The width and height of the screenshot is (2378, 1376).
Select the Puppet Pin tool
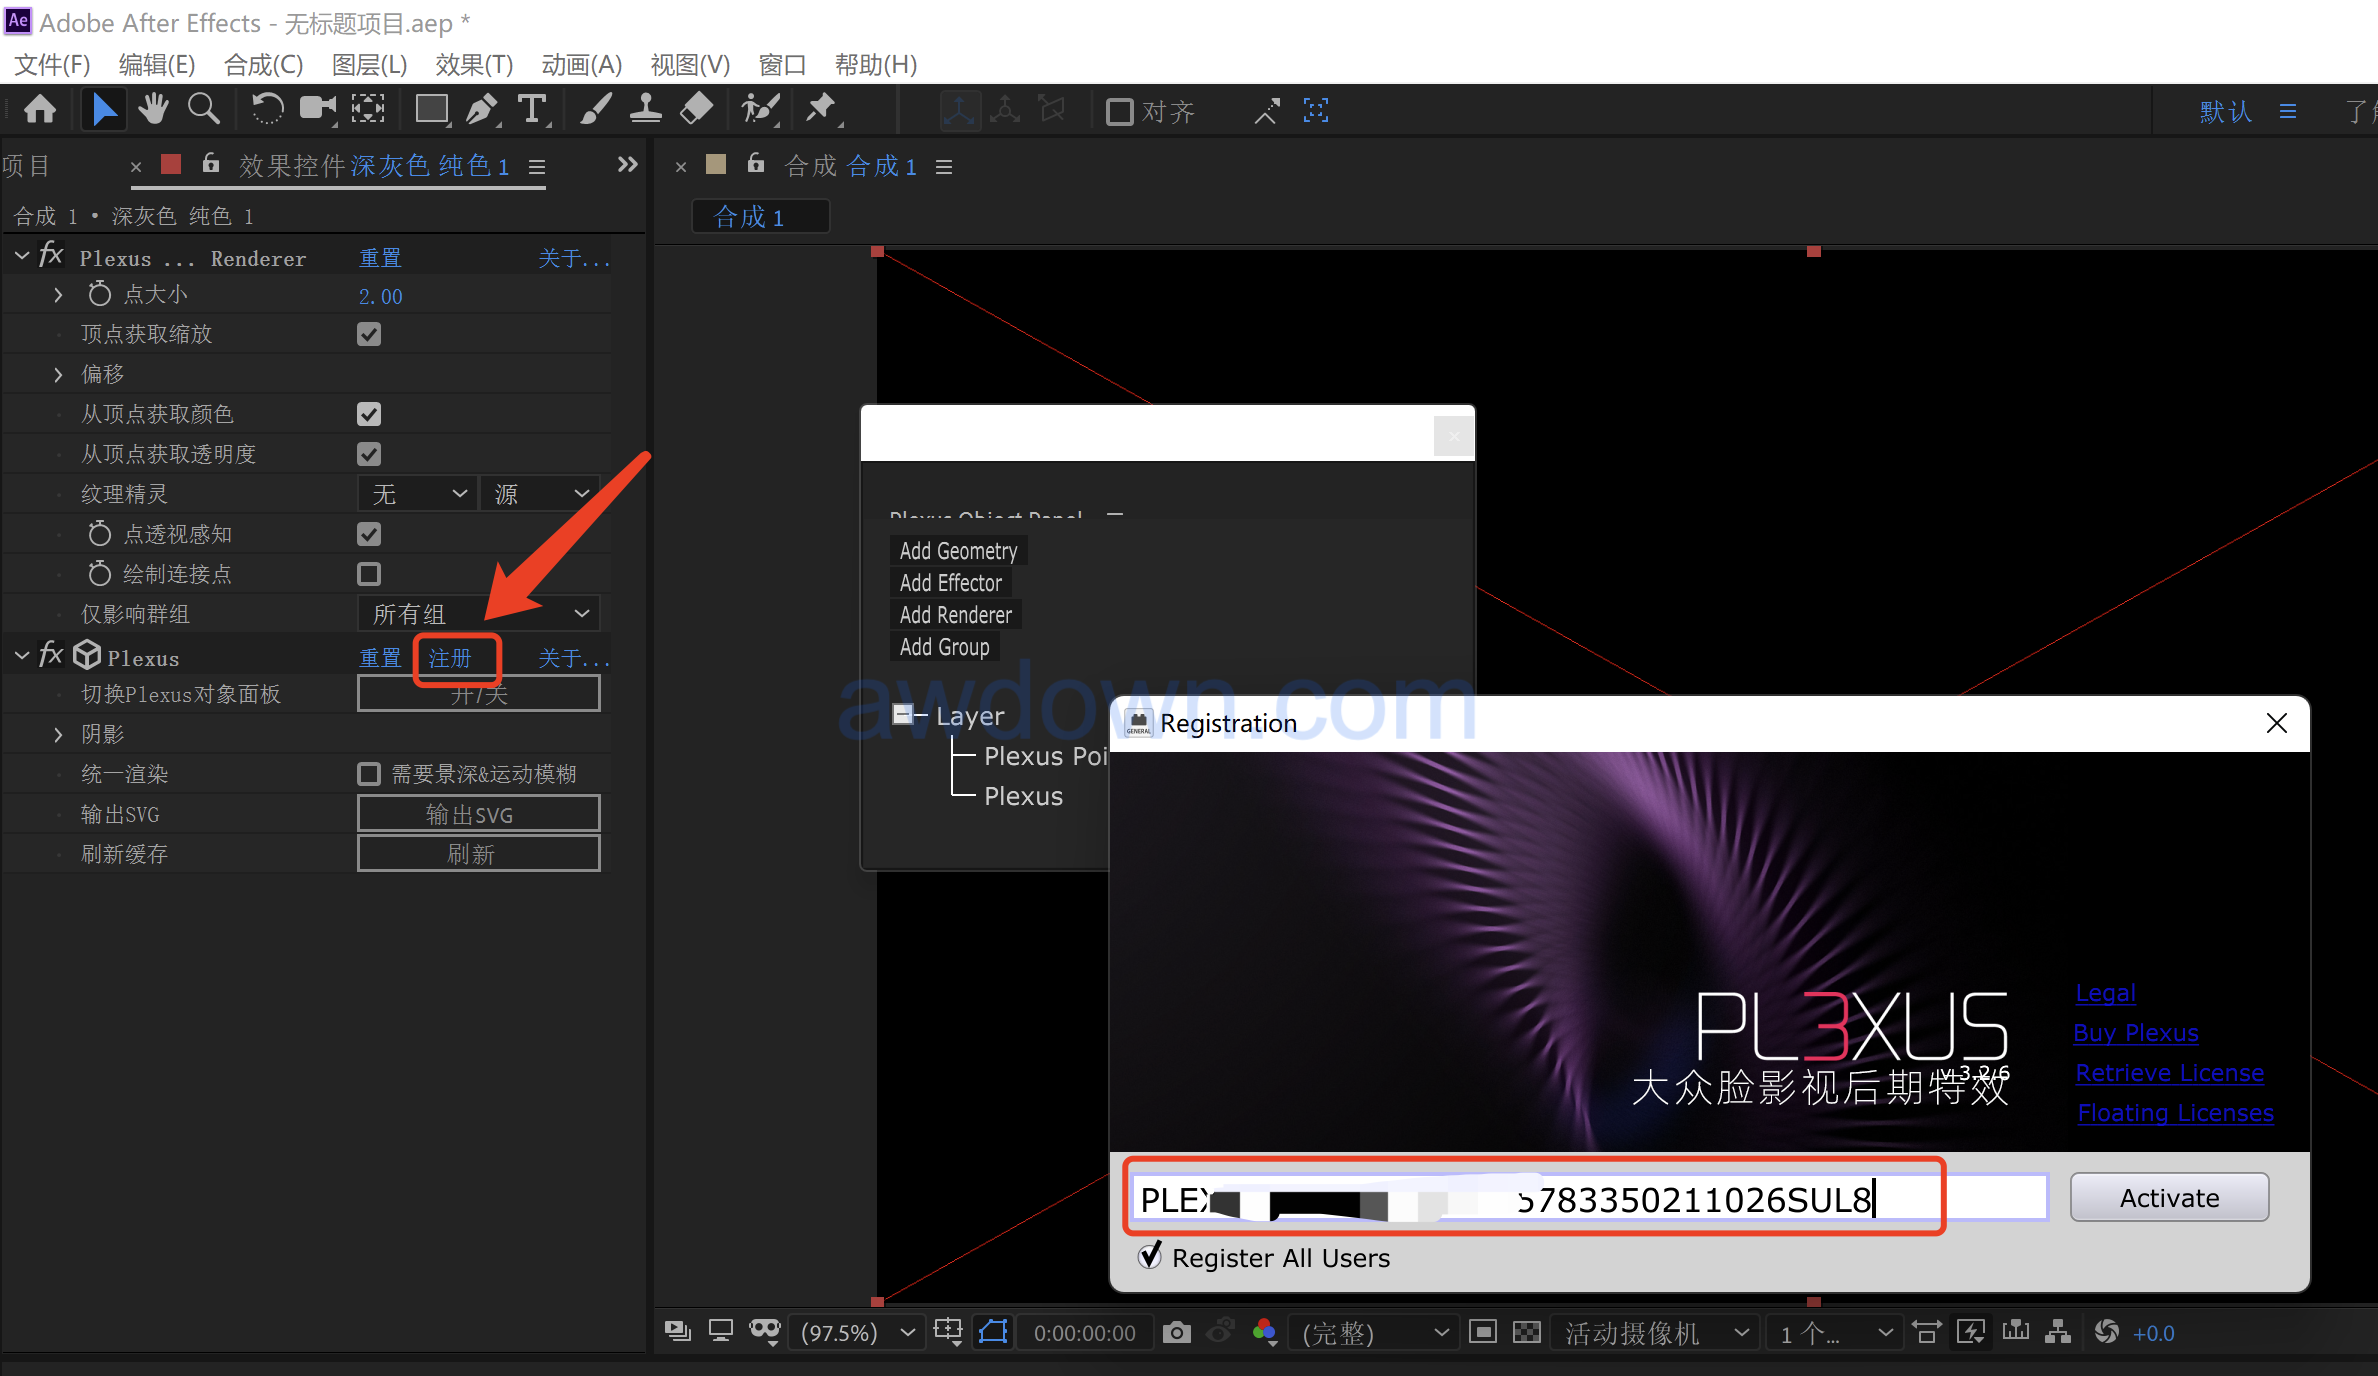(821, 109)
